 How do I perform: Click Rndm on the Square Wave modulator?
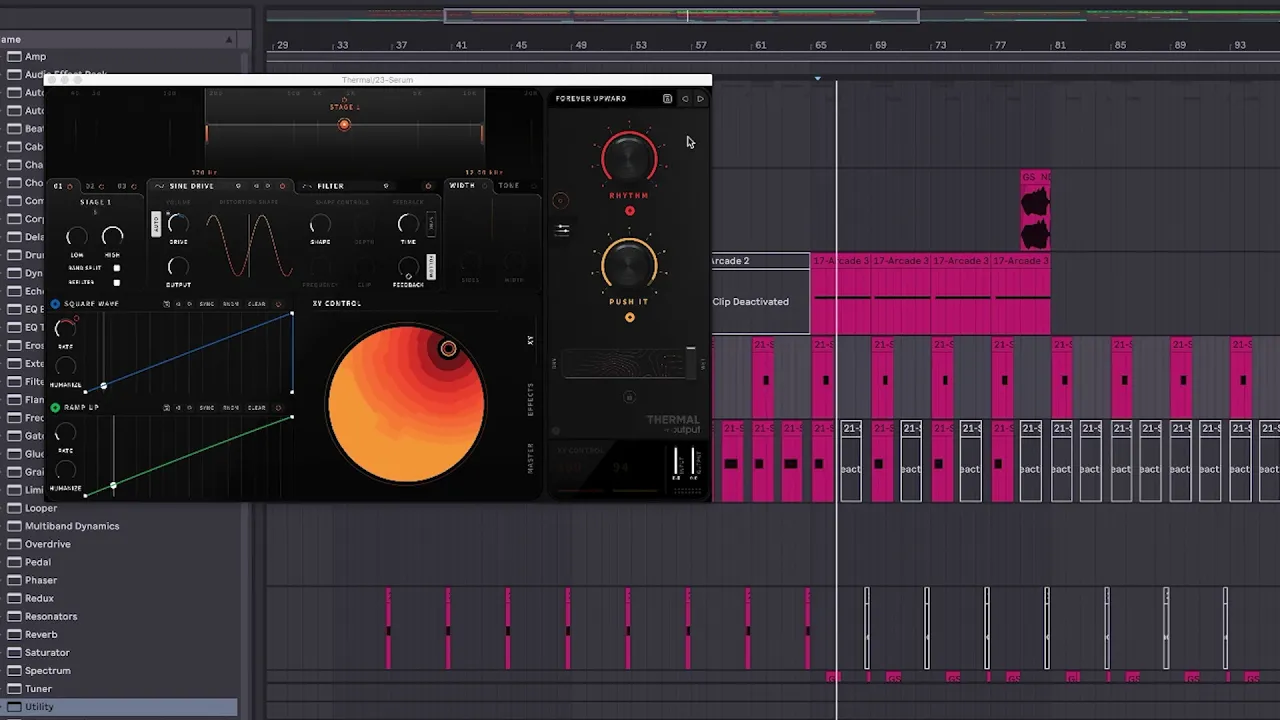tap(231, 304)
